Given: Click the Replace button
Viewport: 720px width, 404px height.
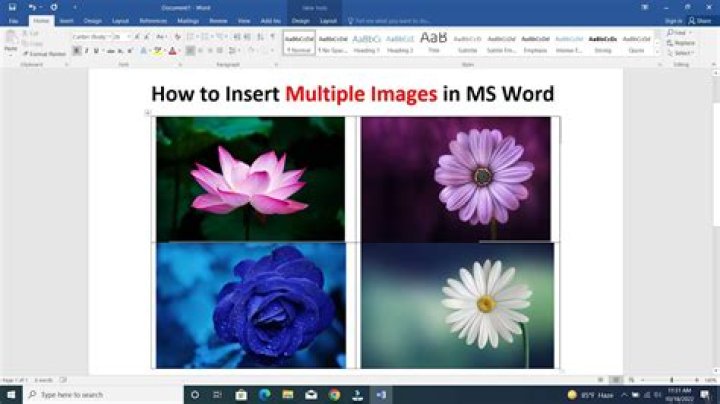Looking at the screenshot, I should 681,43.
